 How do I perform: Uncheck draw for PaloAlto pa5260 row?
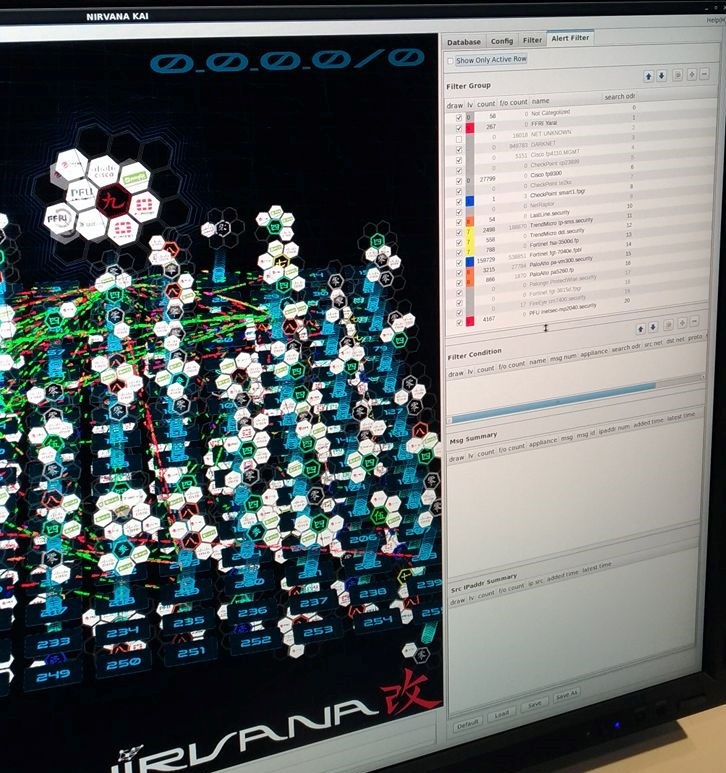point(459,282)
